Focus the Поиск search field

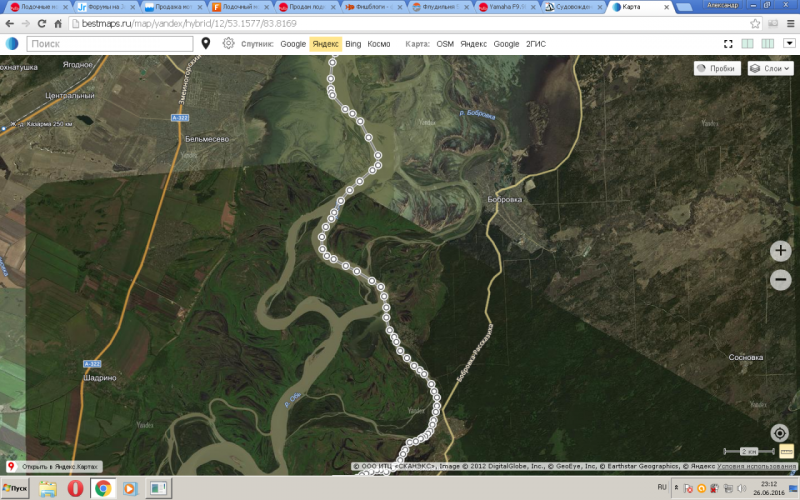point(110,44)
